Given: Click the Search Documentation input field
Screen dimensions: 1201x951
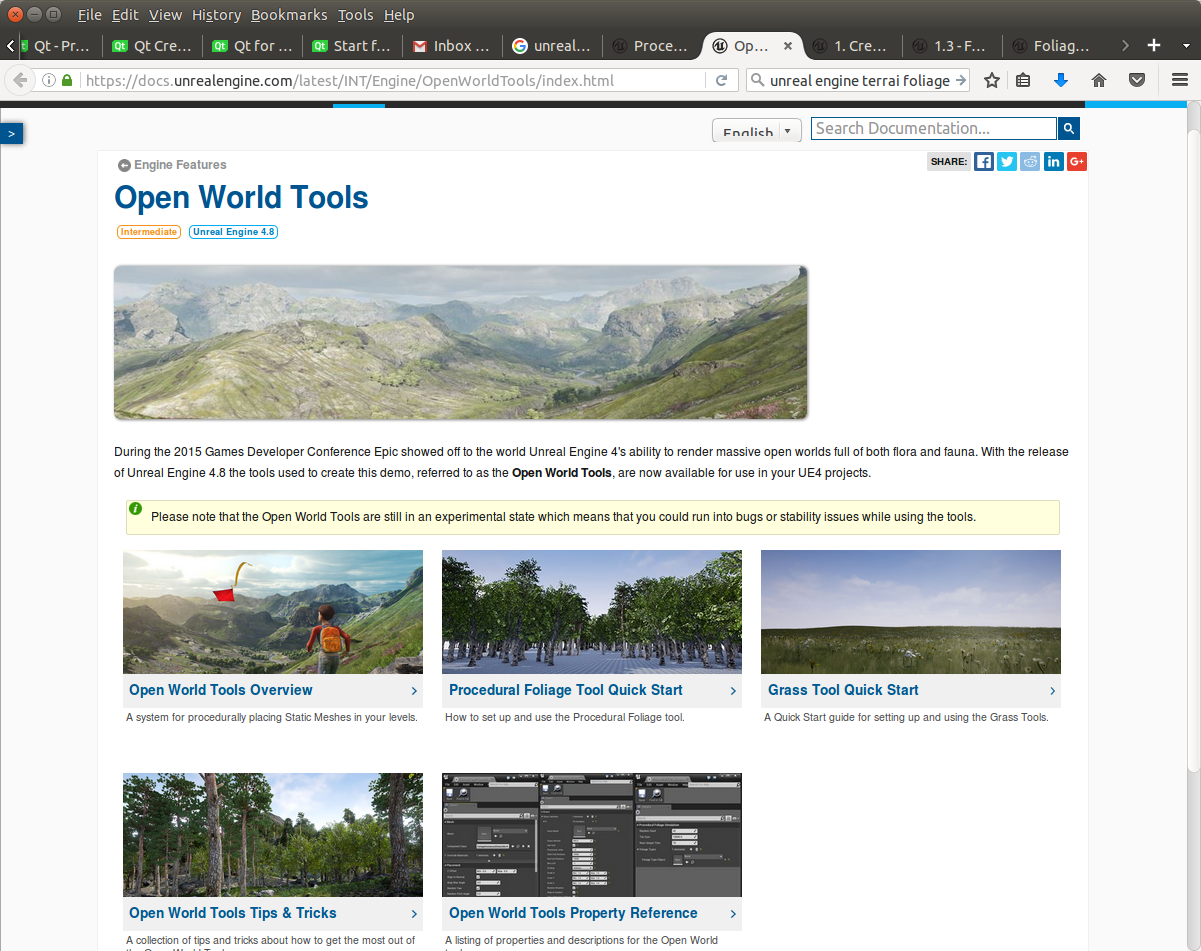Looking at the screenshot, I should 933,128.
